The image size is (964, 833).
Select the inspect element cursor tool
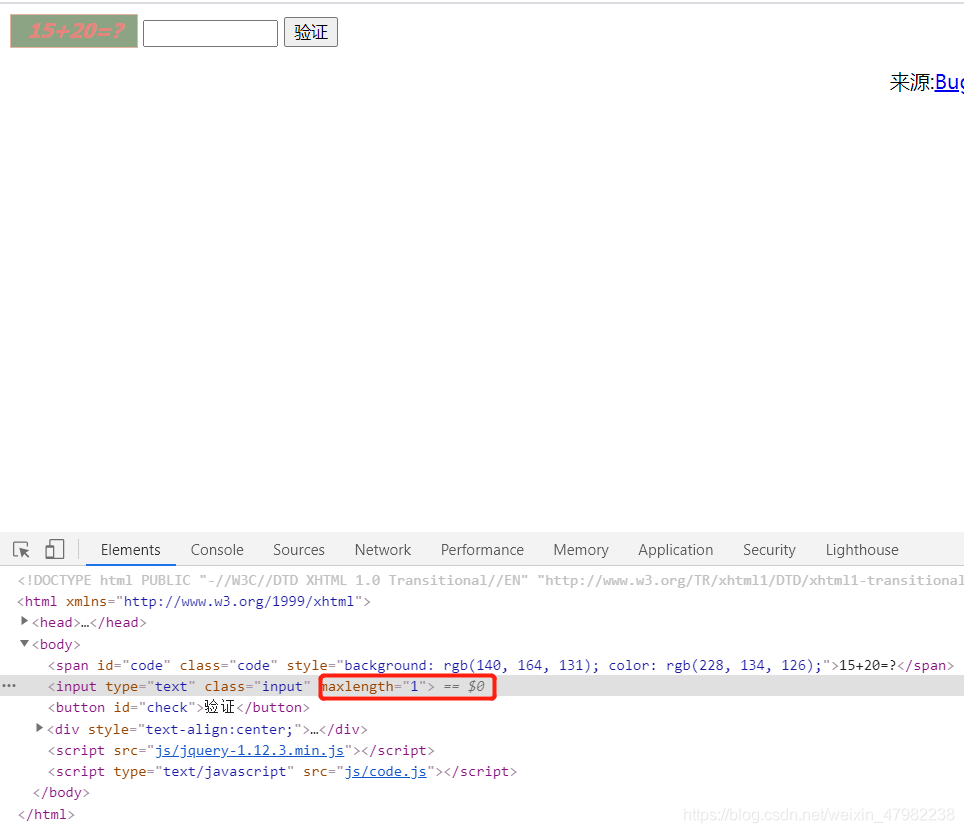click(x=21, y=549)
